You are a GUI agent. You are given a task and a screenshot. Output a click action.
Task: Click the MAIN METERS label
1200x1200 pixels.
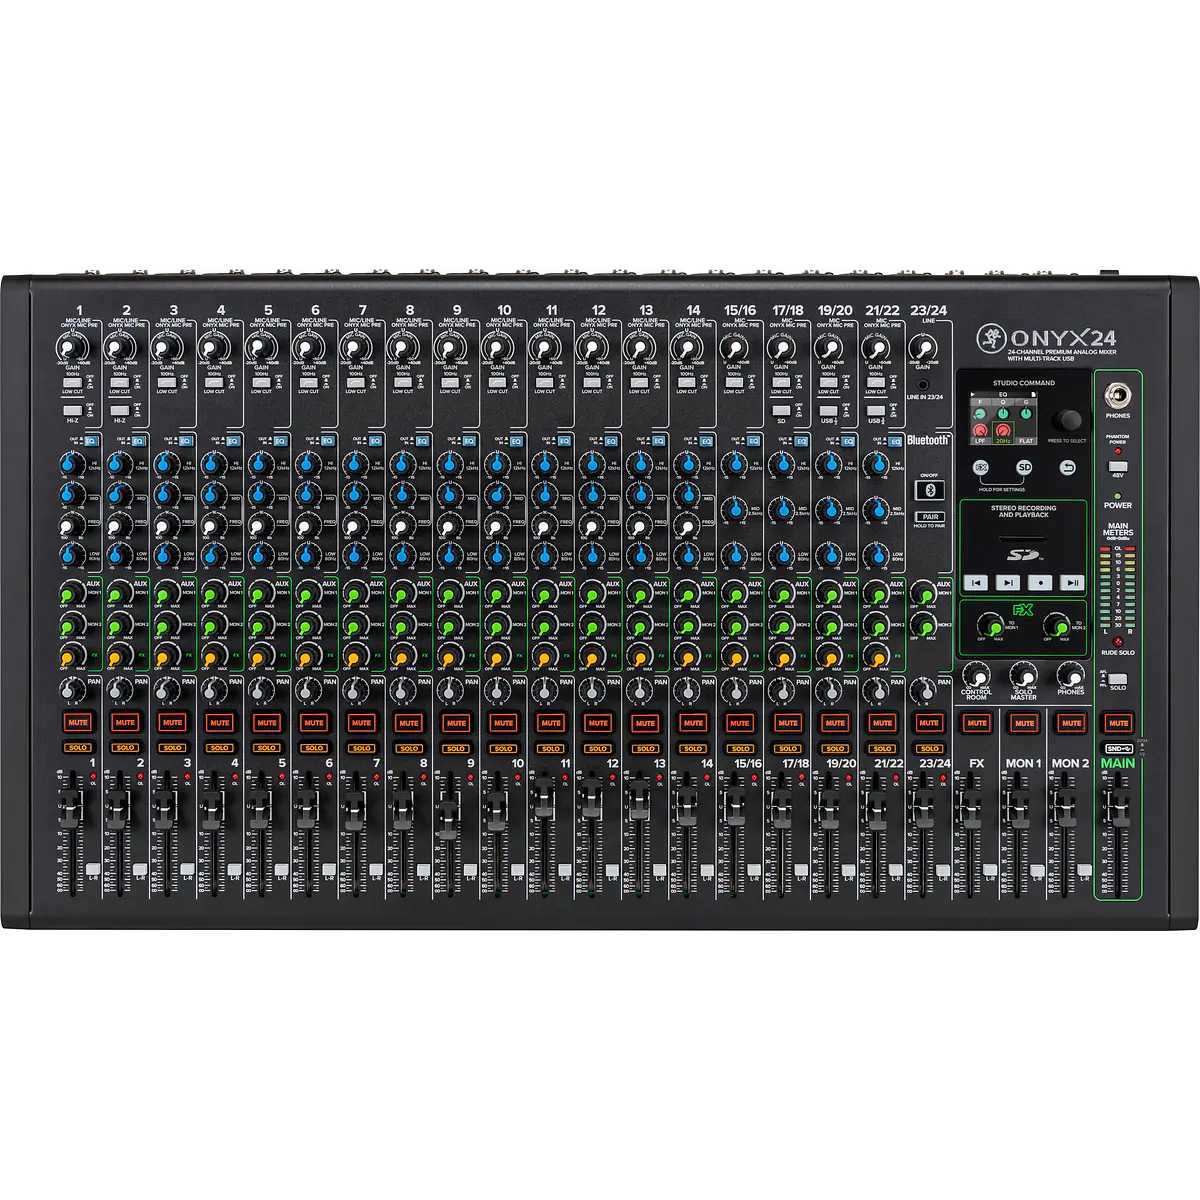coord(1118,529)
